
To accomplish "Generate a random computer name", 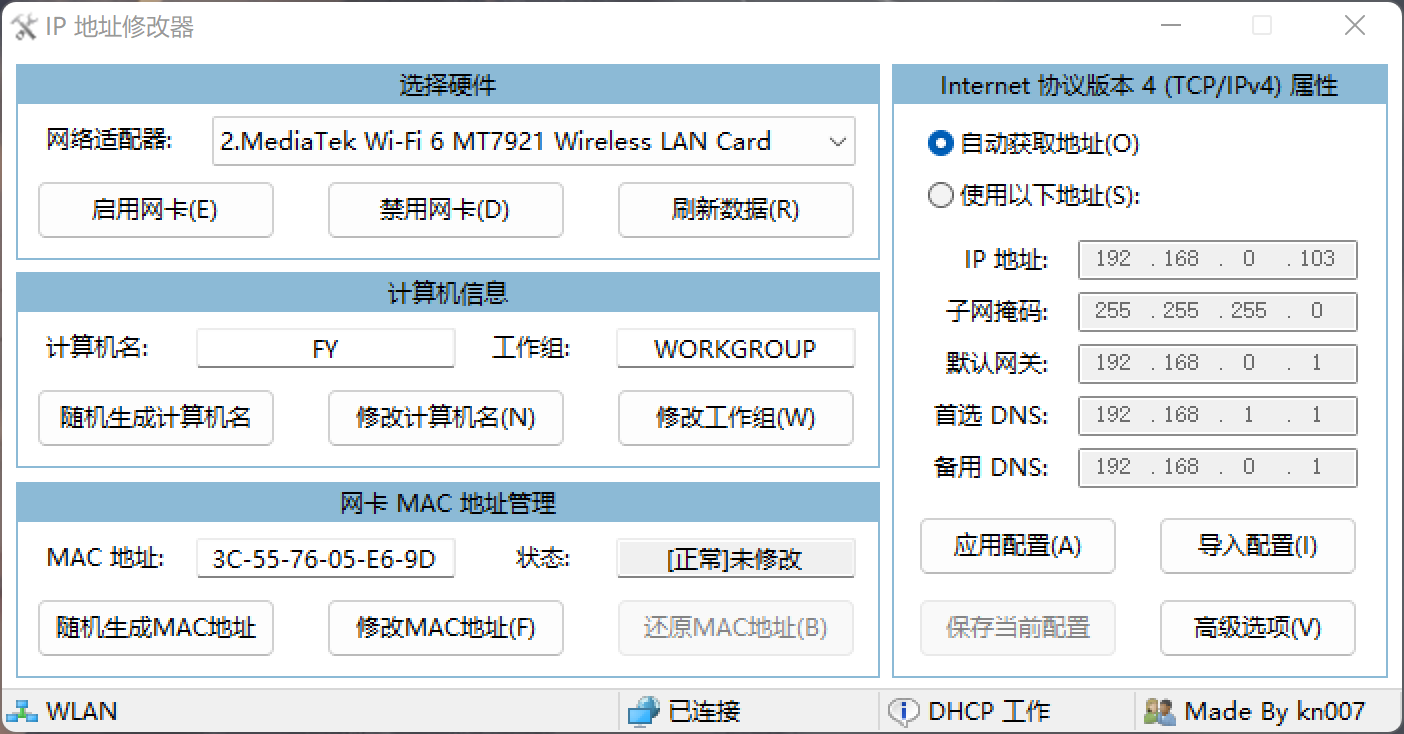I will click(x=155, y=418).
